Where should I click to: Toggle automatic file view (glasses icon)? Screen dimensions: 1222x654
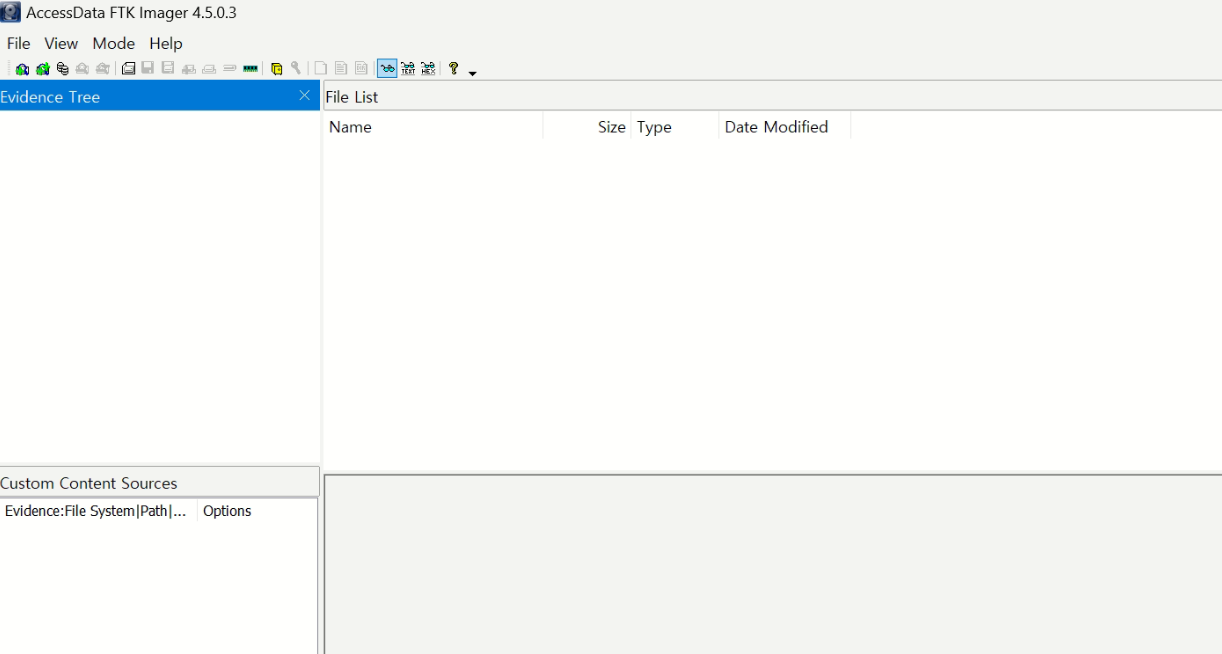(x=387, y=69)
